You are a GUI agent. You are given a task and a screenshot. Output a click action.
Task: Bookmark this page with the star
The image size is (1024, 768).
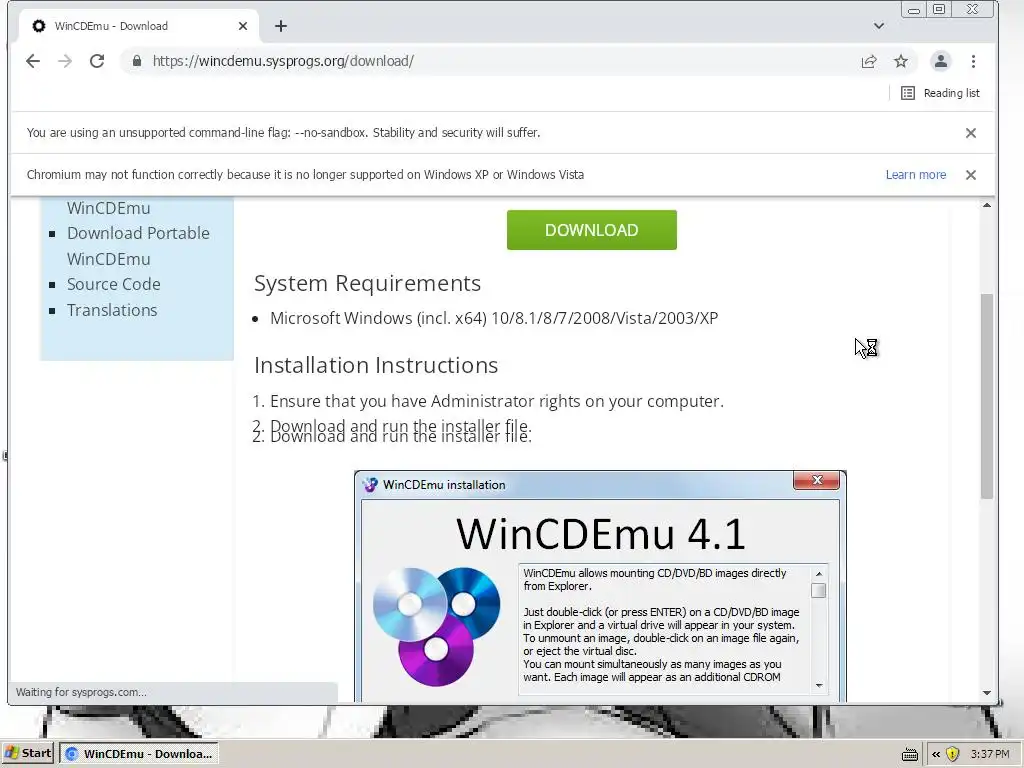pos(901,61)
